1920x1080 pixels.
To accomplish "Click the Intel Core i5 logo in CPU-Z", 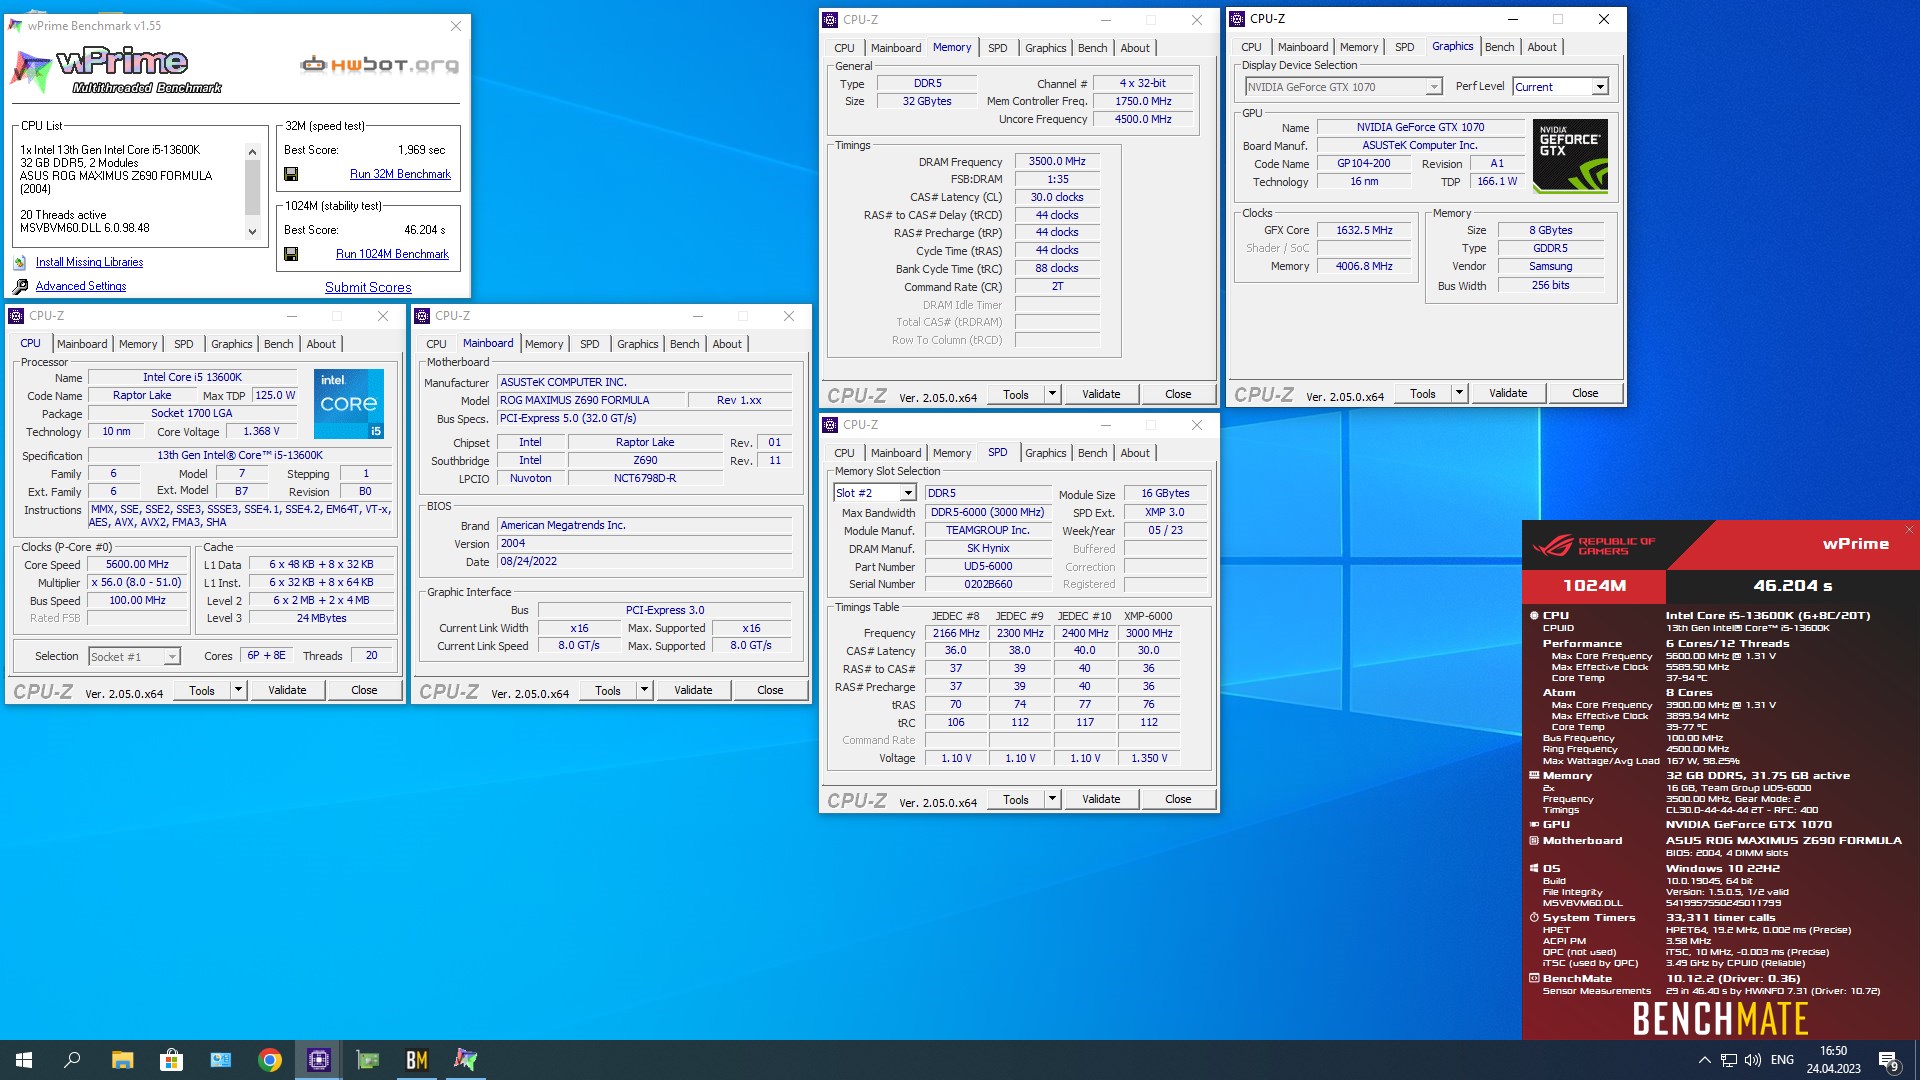I will coord(349,404).
